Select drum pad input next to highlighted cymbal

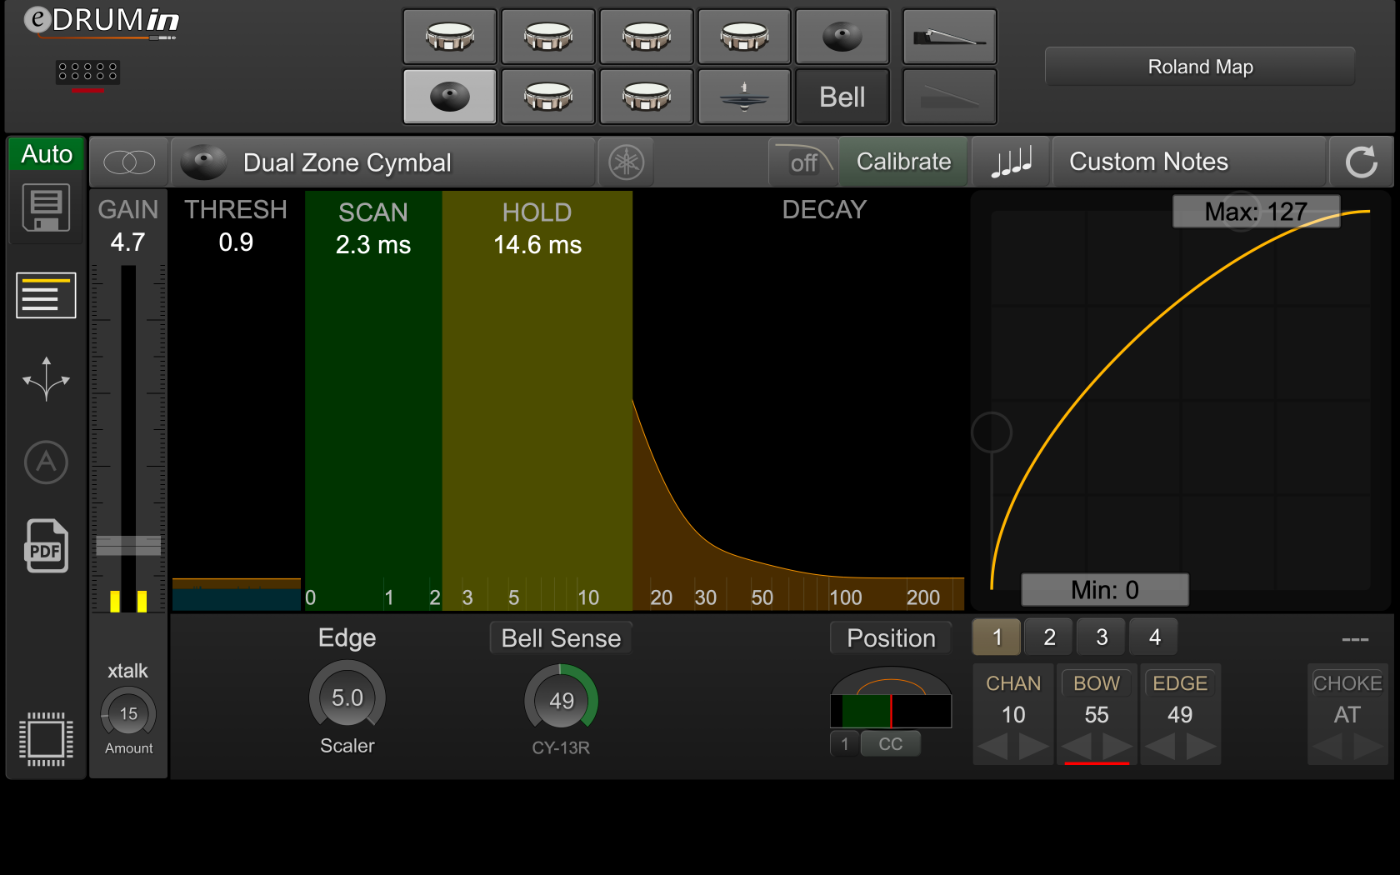[548, 96]
